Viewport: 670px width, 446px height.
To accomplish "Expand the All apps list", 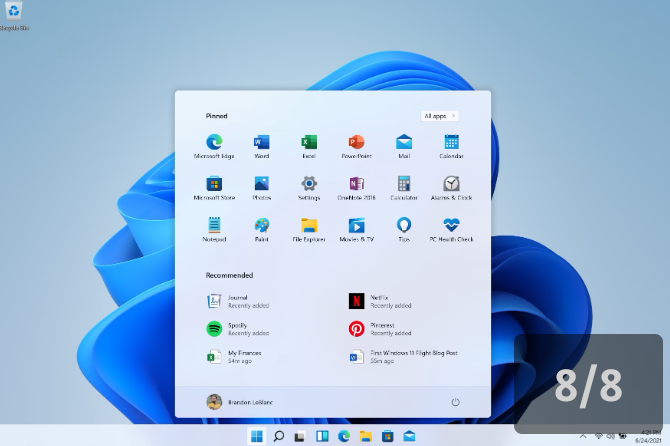I will [x=439, y=116].
